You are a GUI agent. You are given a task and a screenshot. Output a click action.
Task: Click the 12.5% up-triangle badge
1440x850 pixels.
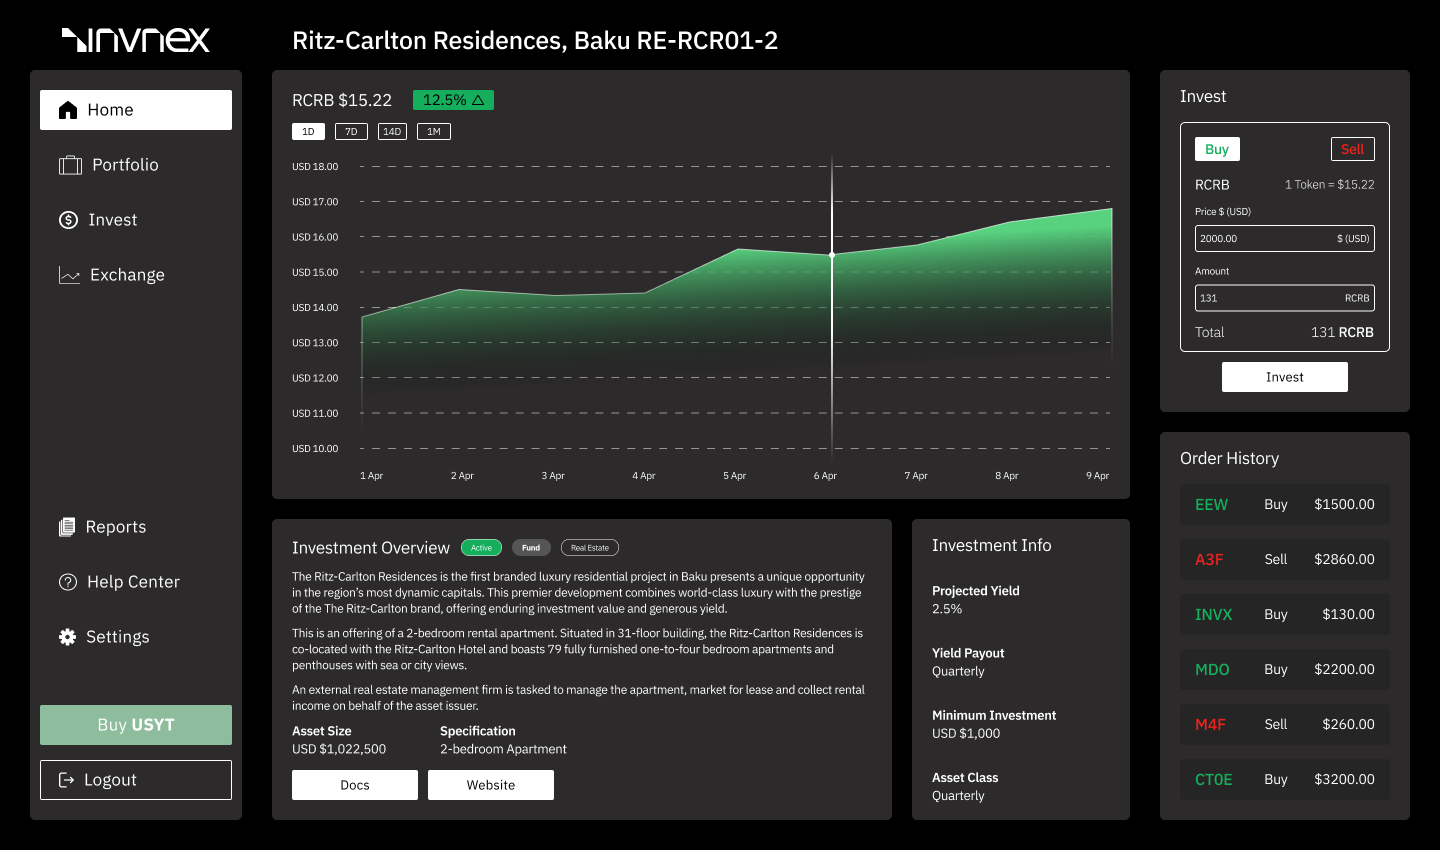453,100
